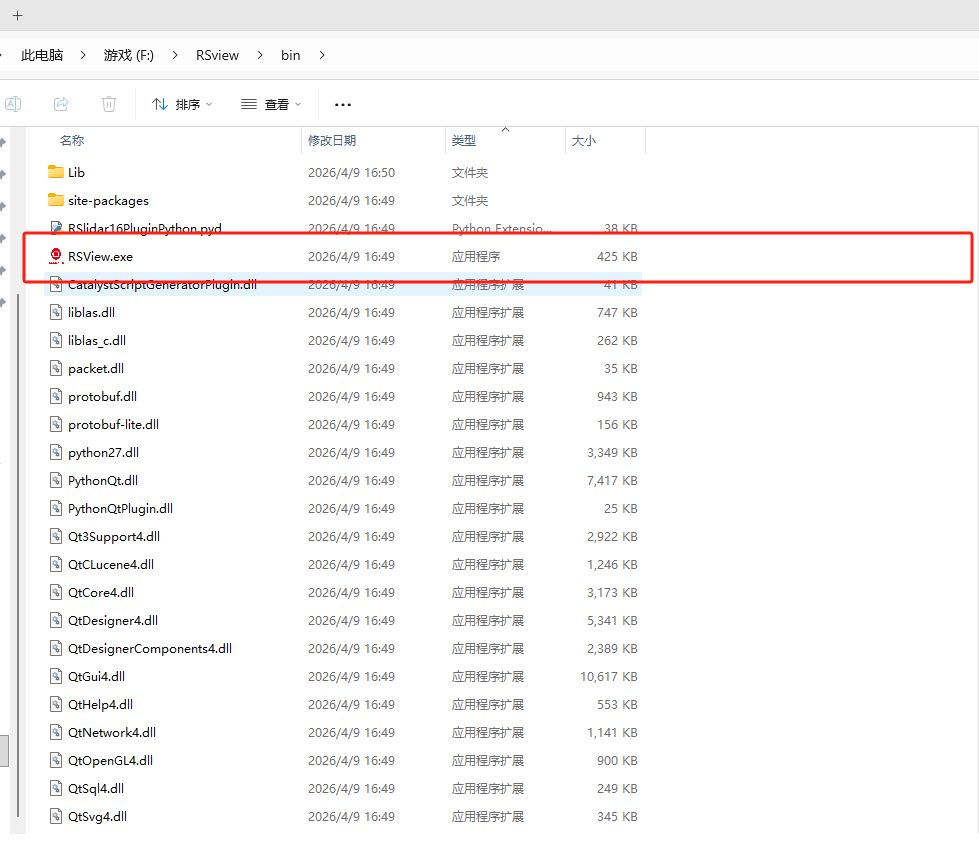Select the QtDesignerComponents4.dll file icon
The image size is (979, 853).
[x=56, y=648]
